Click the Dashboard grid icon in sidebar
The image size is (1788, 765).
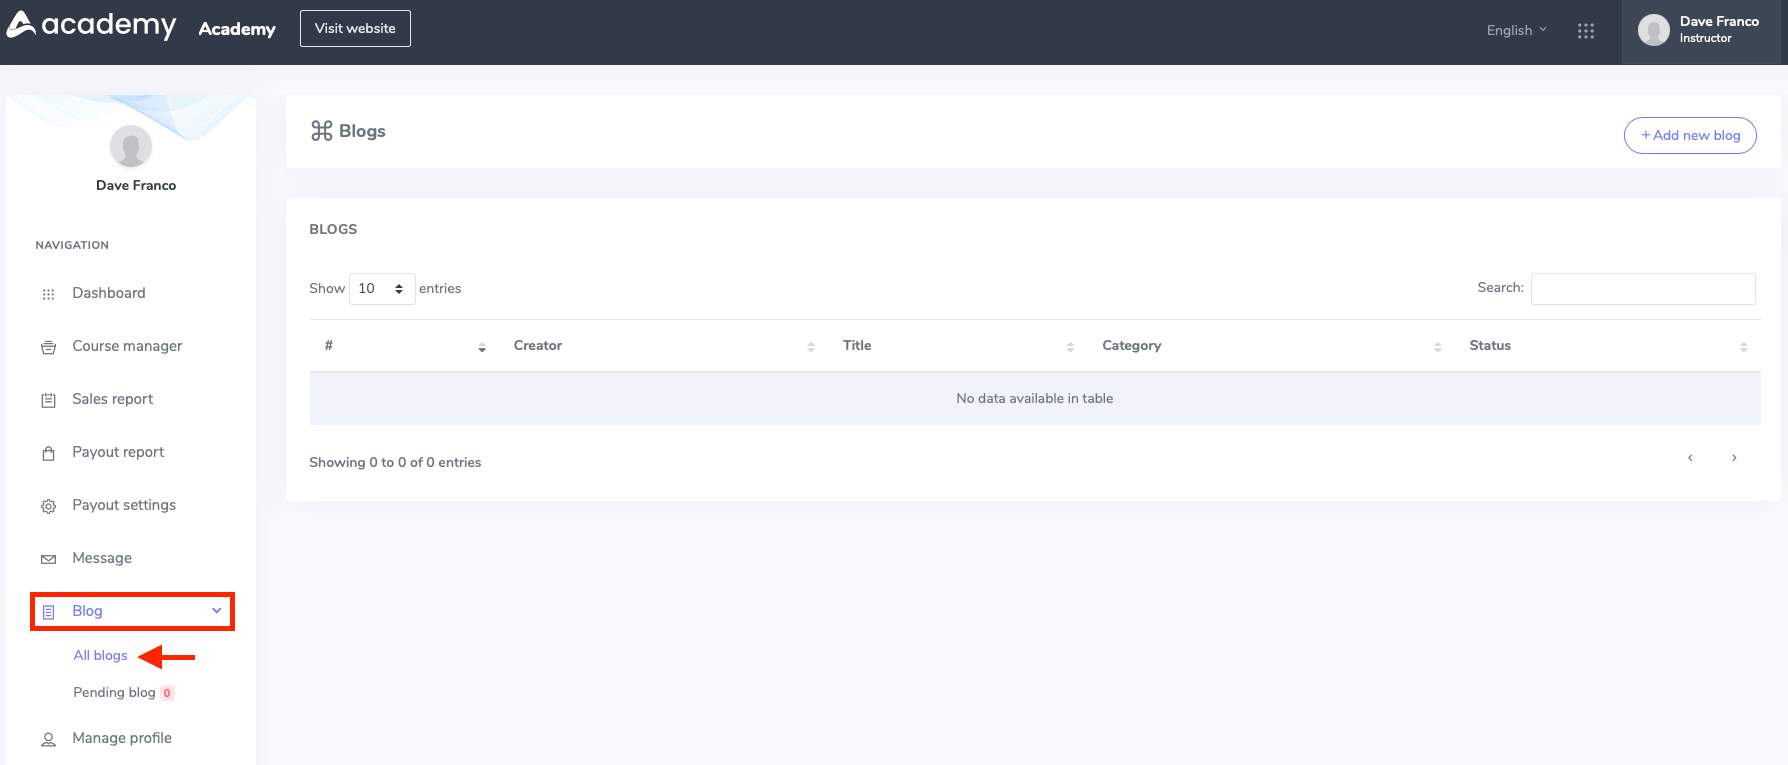tap(48, 294)
